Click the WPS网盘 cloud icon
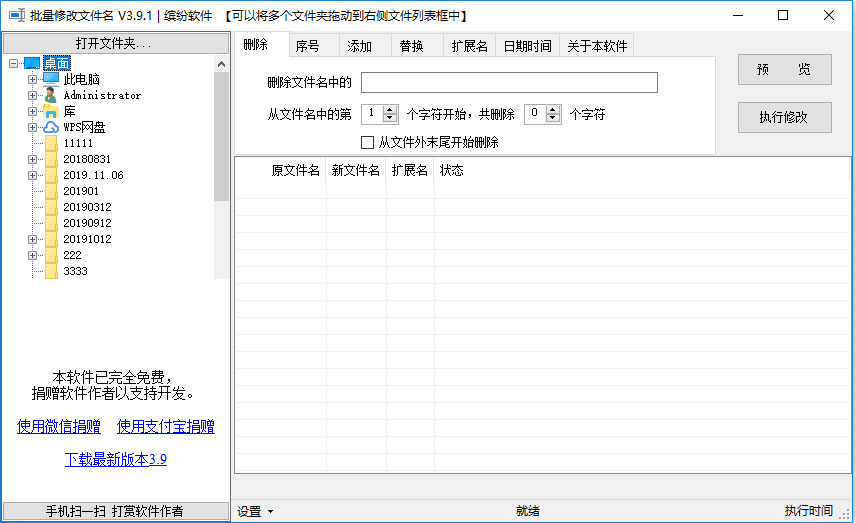The height and width of the screenshot is (523, 856). pos(51,127)
